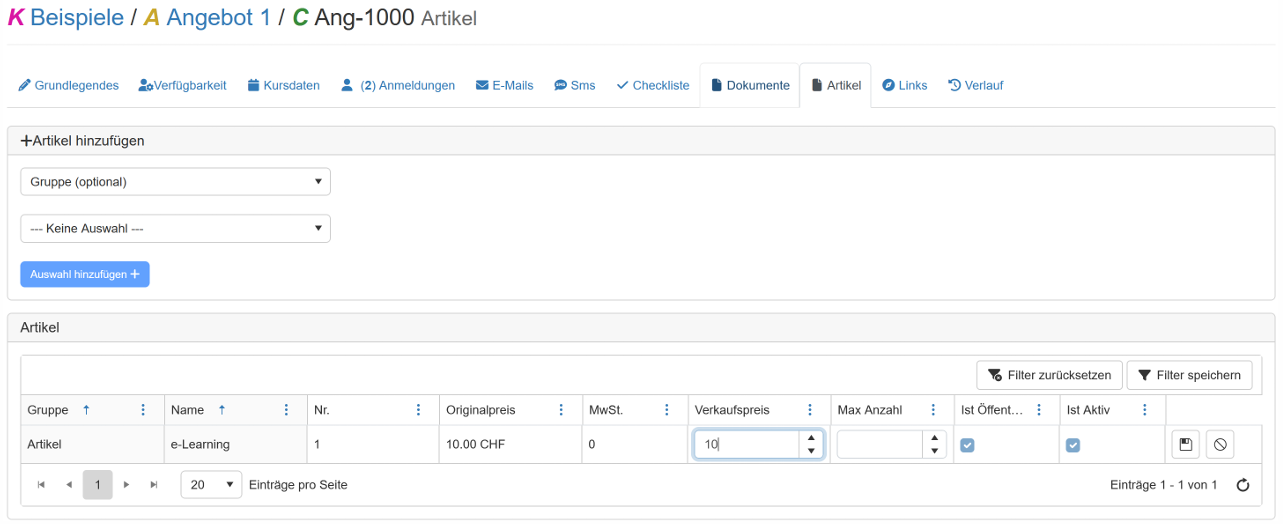Open the entries per page dropdown
Screen dimensions: 1283x524
[211, 485]
